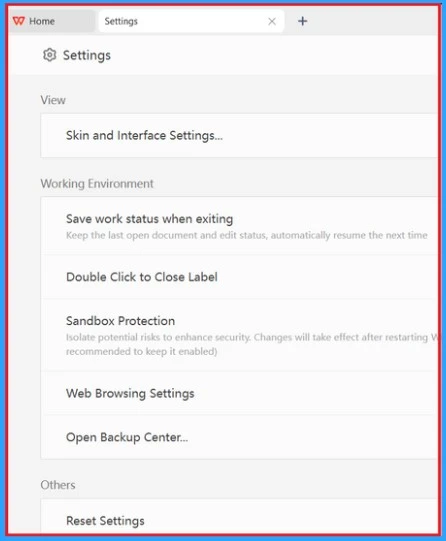Click the Settings page heading
This screenshot has width=446, height=541.
(87, 55)
